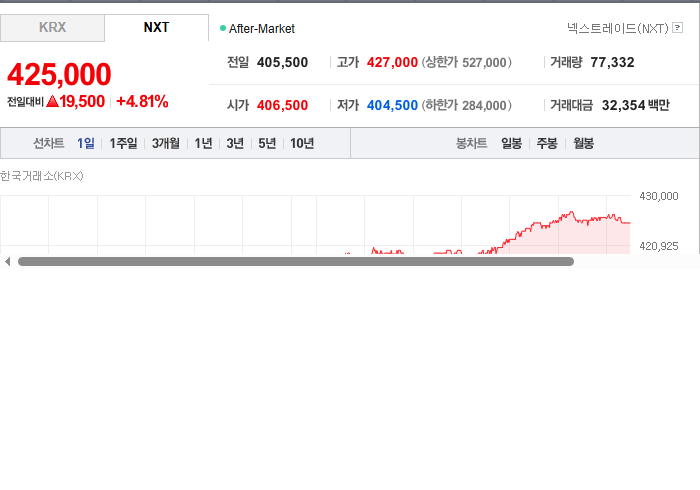Click the trading volume 77,332

612,62
